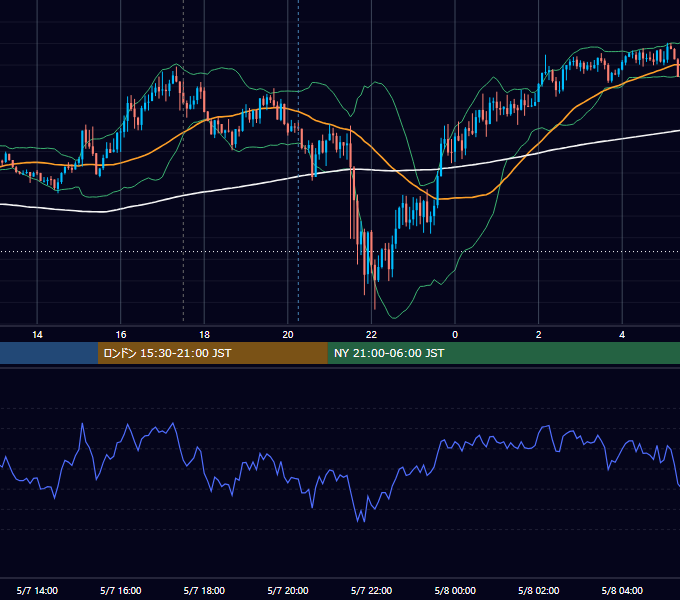Click the 5/7 22:00 time label
The image size is (680, 600).
(x=372, y=590)
